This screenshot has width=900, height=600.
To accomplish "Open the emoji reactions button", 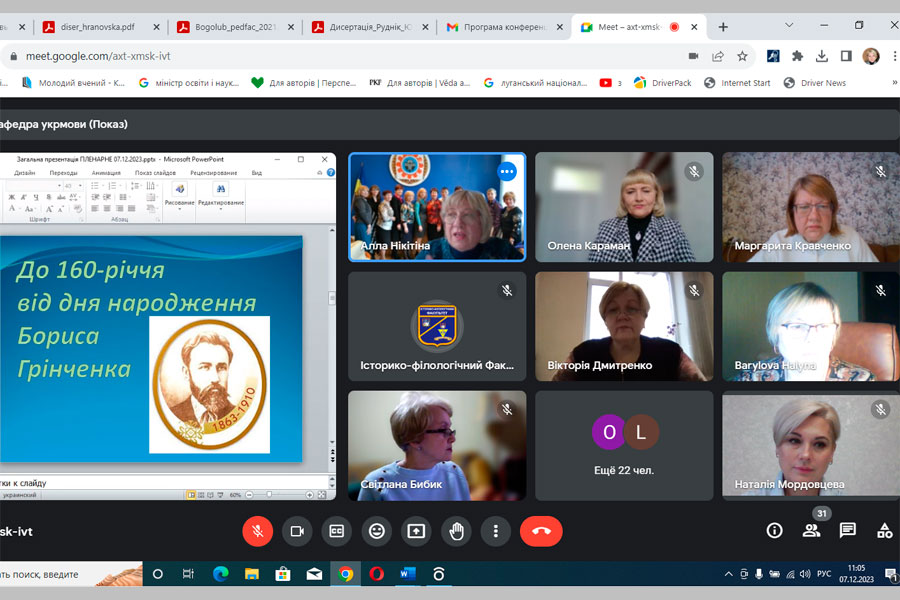I will point(377,531).
